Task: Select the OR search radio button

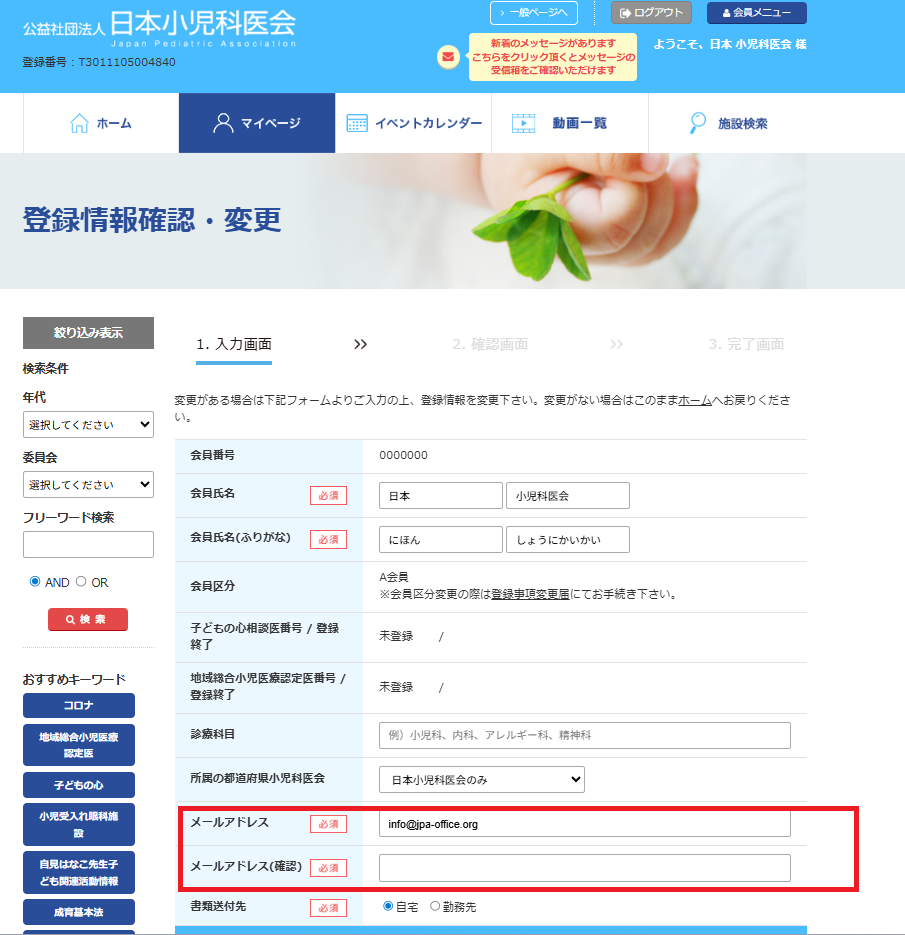Action: tap(82, 582)
